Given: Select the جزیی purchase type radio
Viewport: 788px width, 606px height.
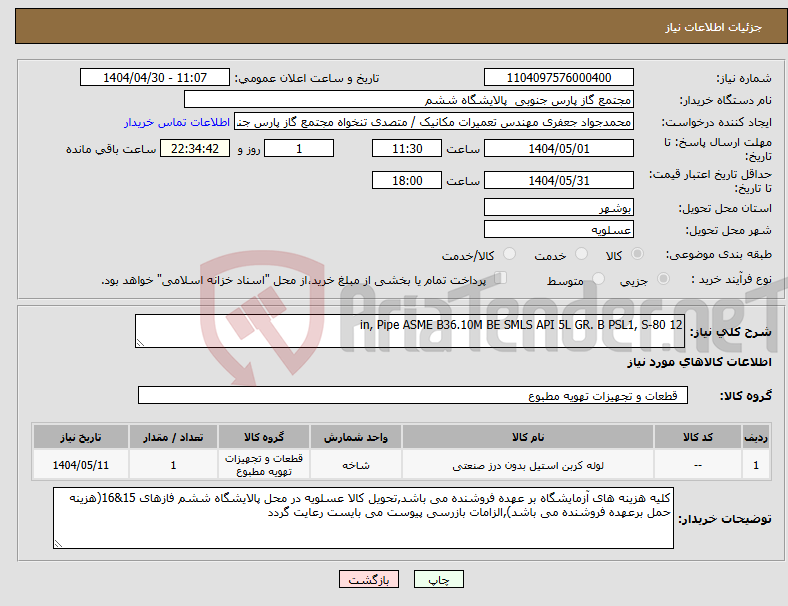Looking at the screenshot, I should pyautogui.click(x=663, y=279).
